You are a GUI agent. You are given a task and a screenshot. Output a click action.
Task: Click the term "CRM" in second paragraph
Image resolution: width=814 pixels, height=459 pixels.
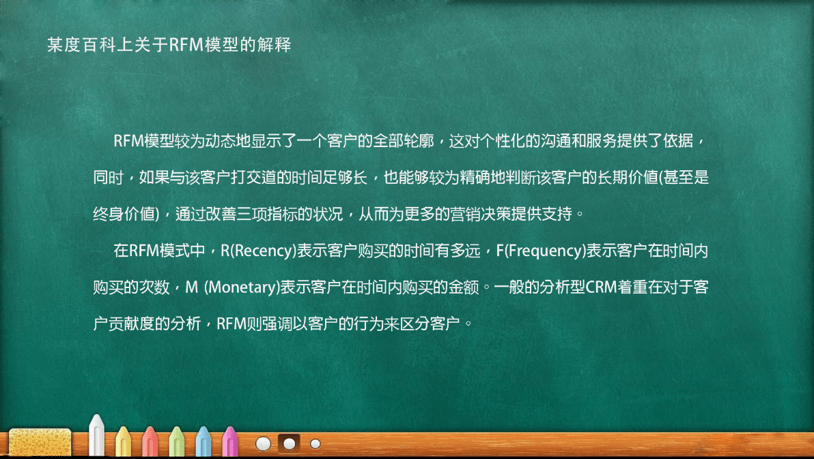point(605,286)
